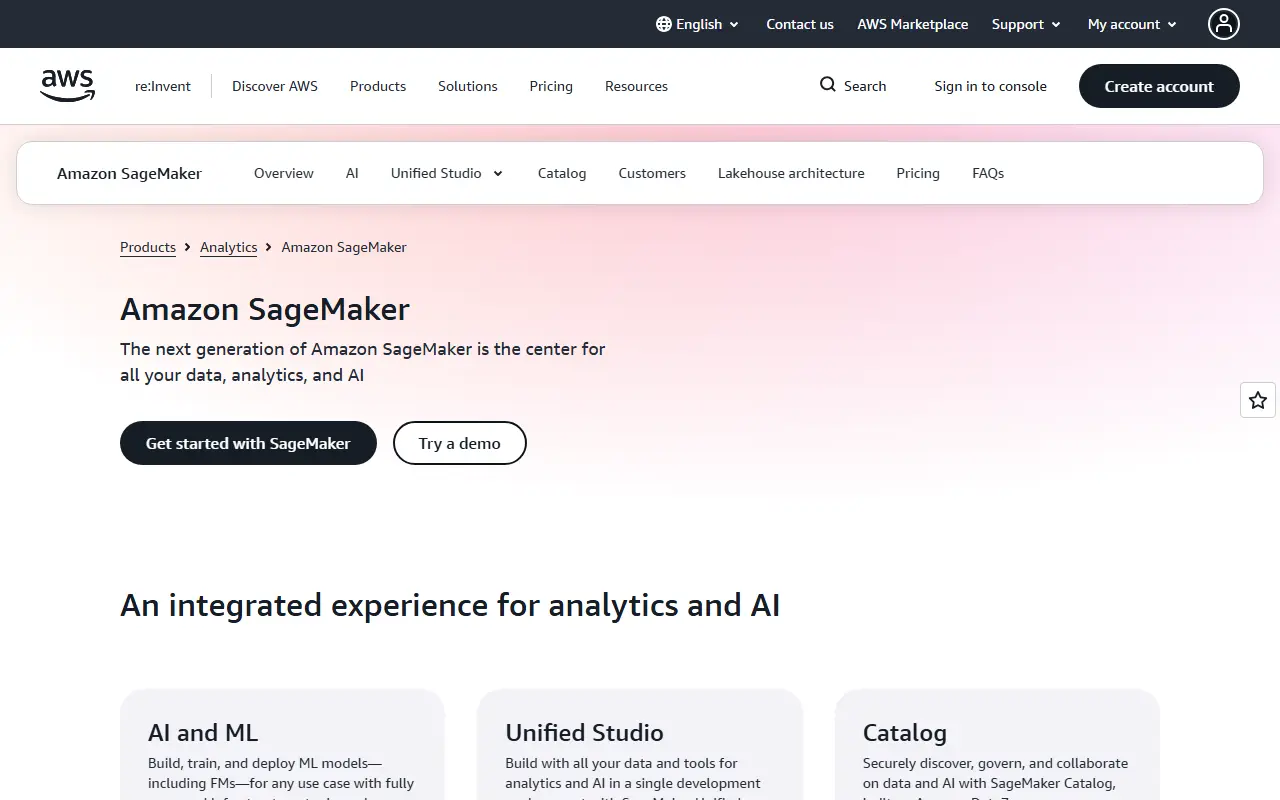Screen dimensions: 1280x800
Task: Select the Amazon SageMaker subnav title
Action: (129, 173)
